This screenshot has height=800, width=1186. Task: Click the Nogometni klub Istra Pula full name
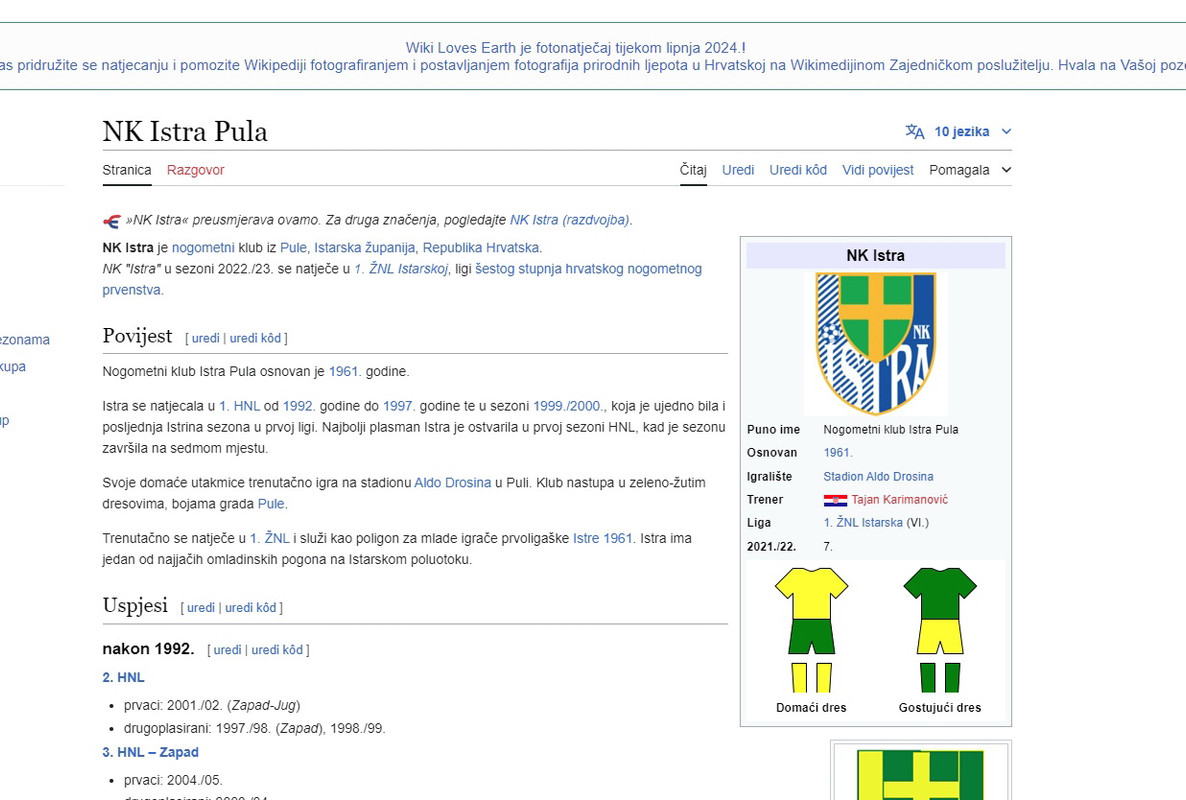click(891, 429)
